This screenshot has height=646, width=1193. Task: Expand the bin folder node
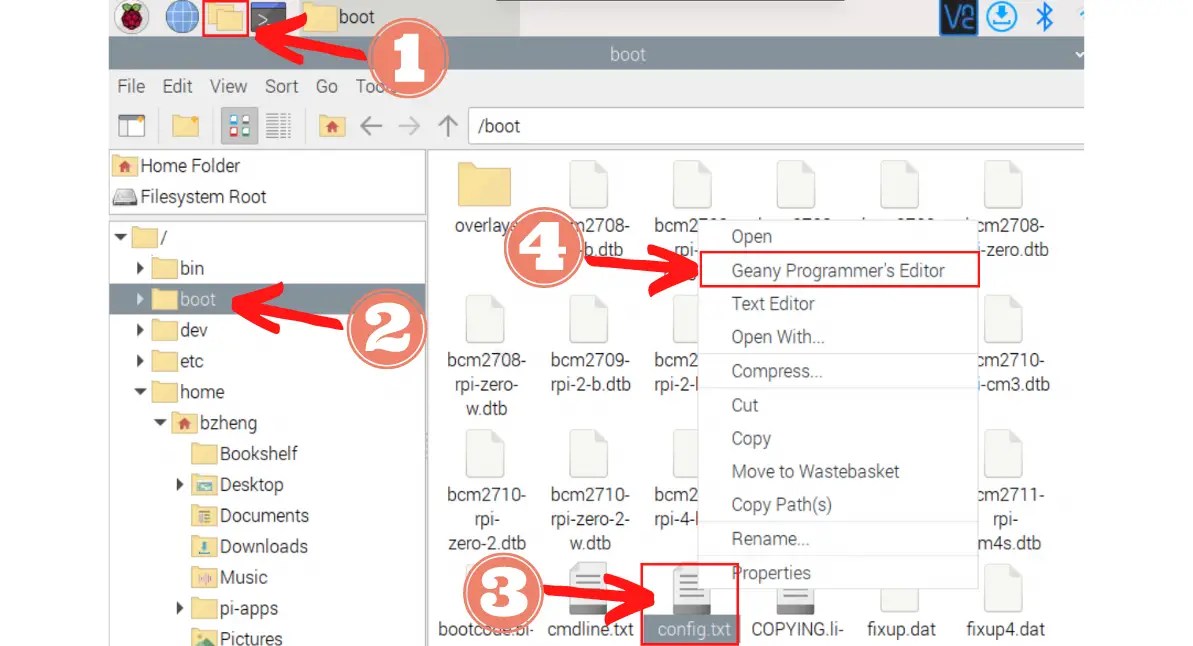(140, 268)
